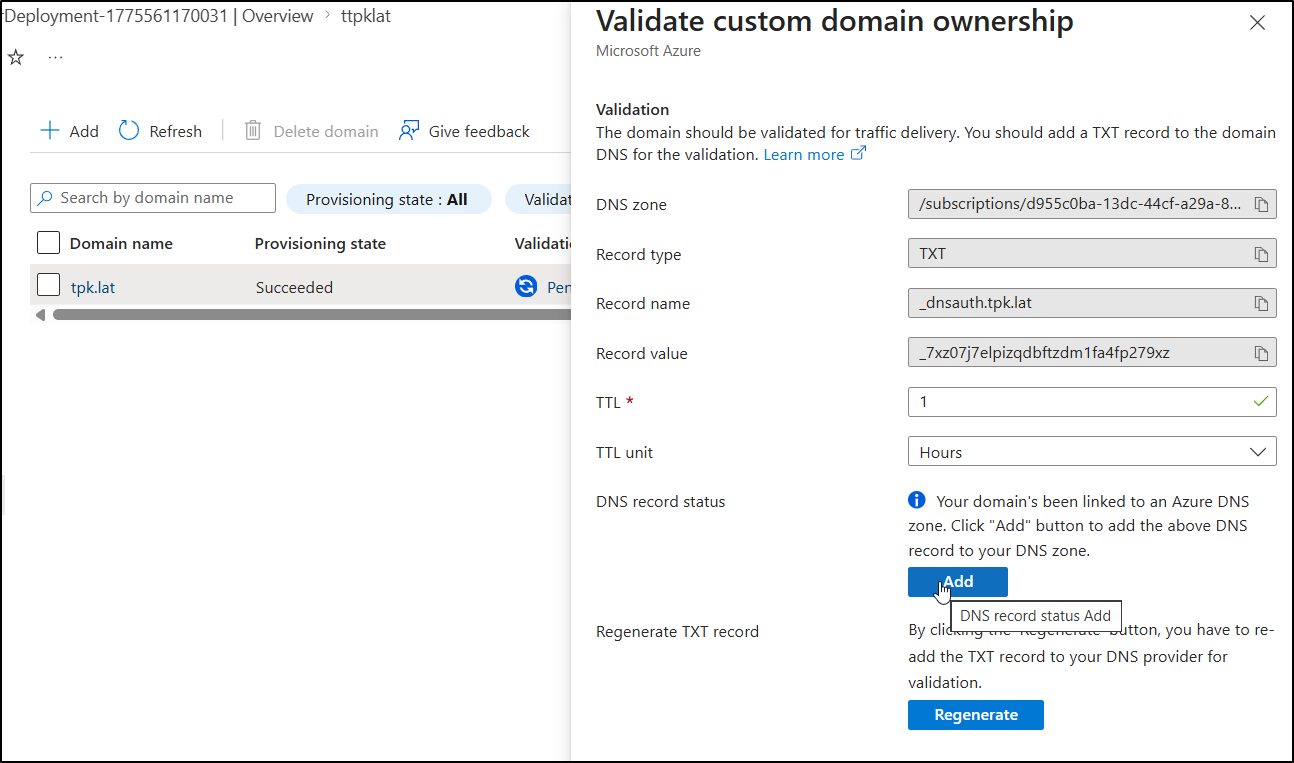Screen dimensions: 1294x763
Task: Click the pending validation state icon
Action: 525,287
